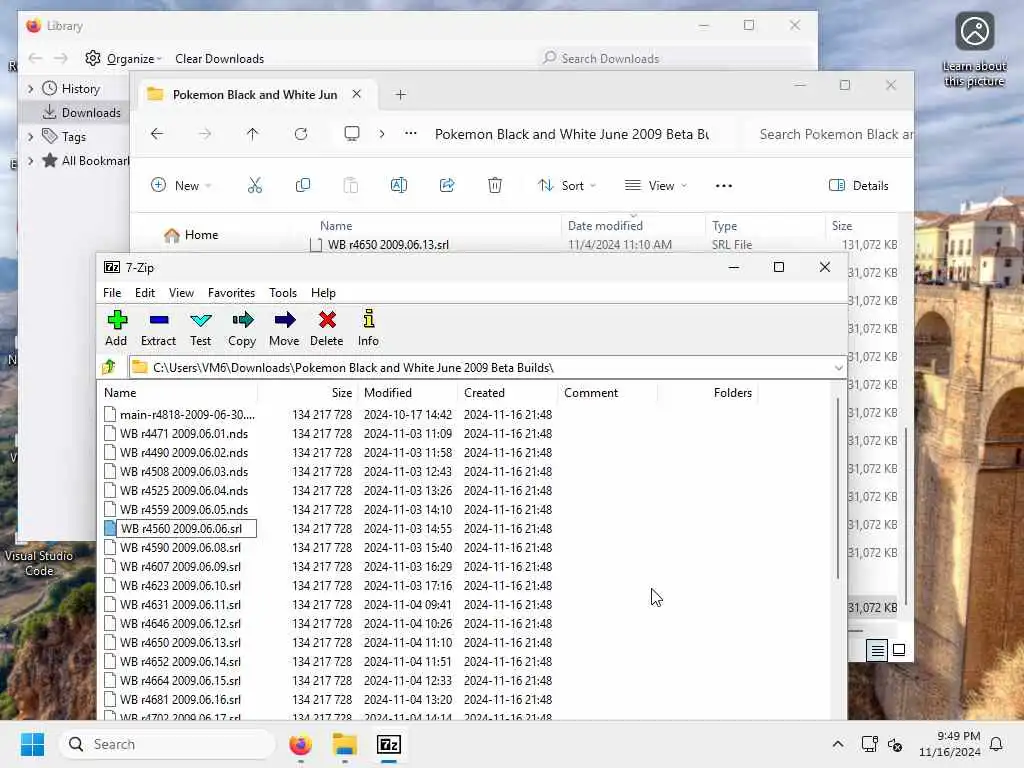
Task: Click the Test icon in 7-Zip
Action: coord(200,328)
